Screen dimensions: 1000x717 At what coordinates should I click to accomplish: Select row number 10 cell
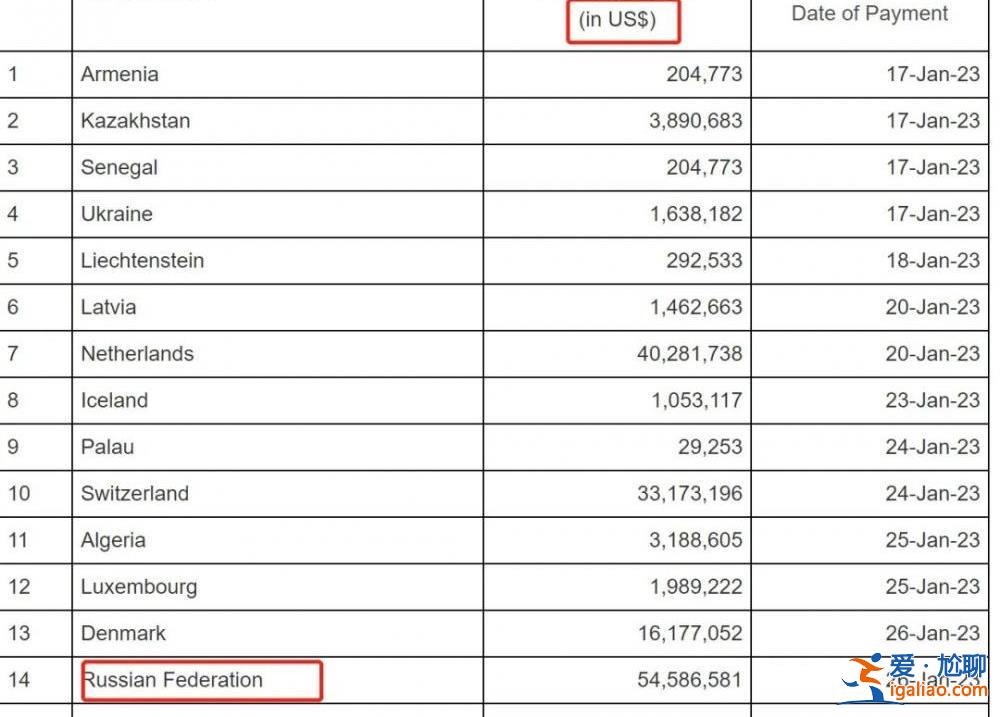click(36, 493)
